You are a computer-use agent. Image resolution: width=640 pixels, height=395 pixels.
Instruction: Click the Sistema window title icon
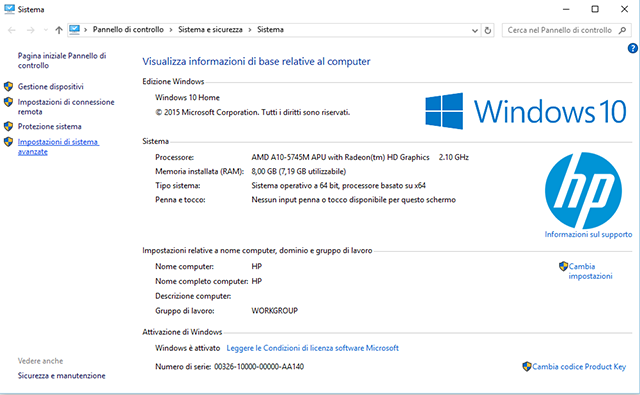[x=9, y=9]
